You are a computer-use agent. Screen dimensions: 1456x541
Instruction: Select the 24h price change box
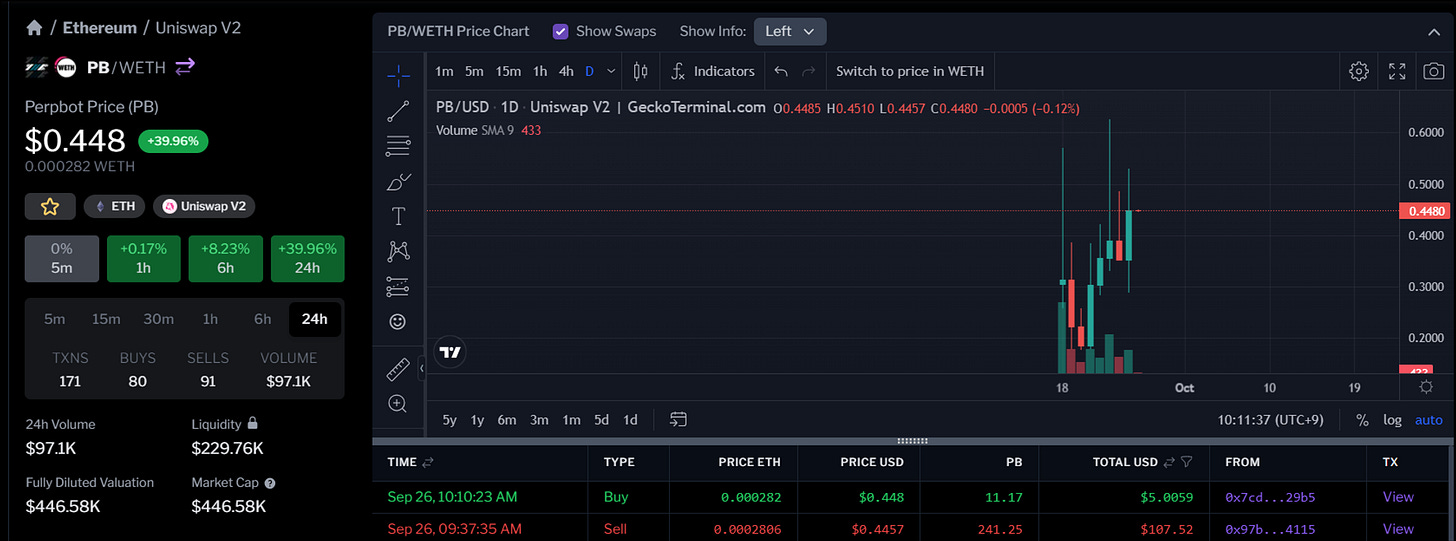(x=307, y=258)
